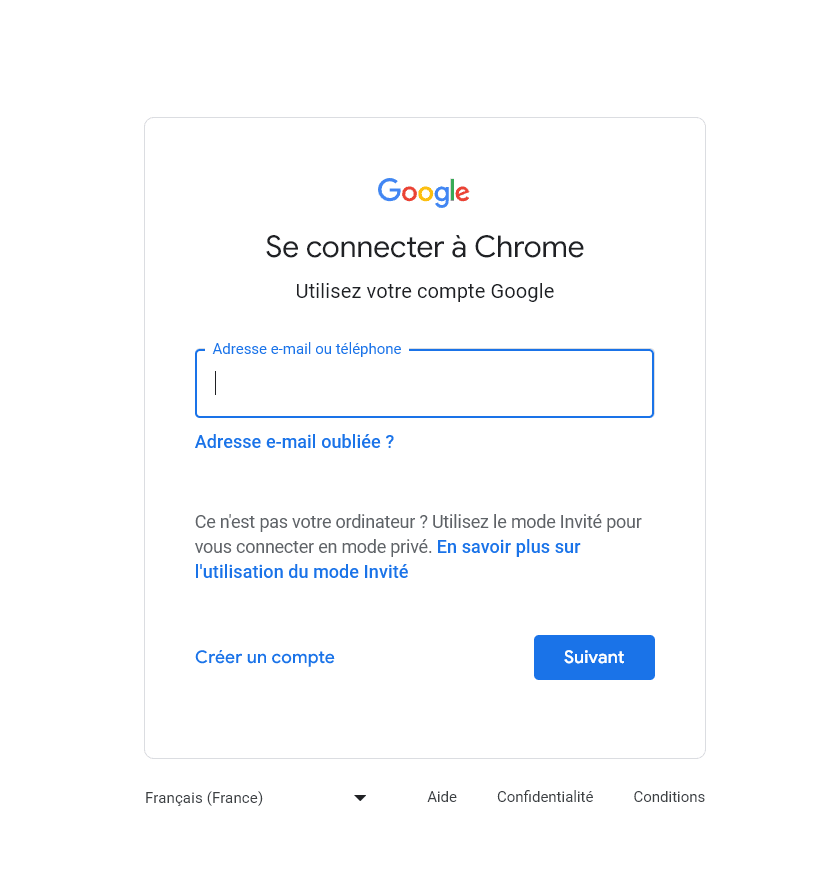Click the blue capital G of the logo

coord(389,189)
